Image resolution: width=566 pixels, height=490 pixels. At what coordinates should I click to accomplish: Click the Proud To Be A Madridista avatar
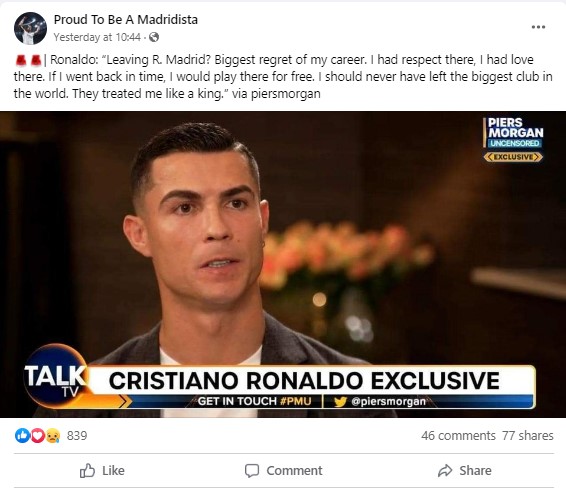click(x=30, y=28)
